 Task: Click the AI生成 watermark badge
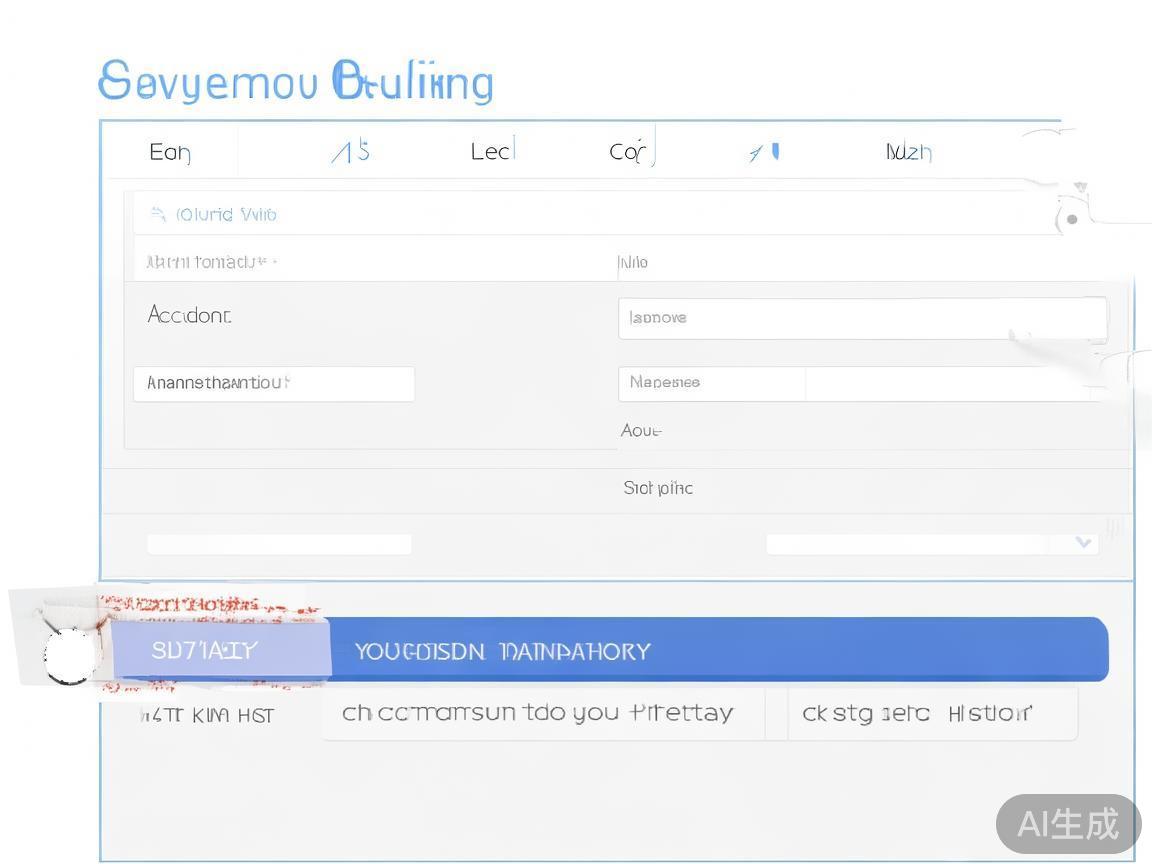(x=1068, y=824)
